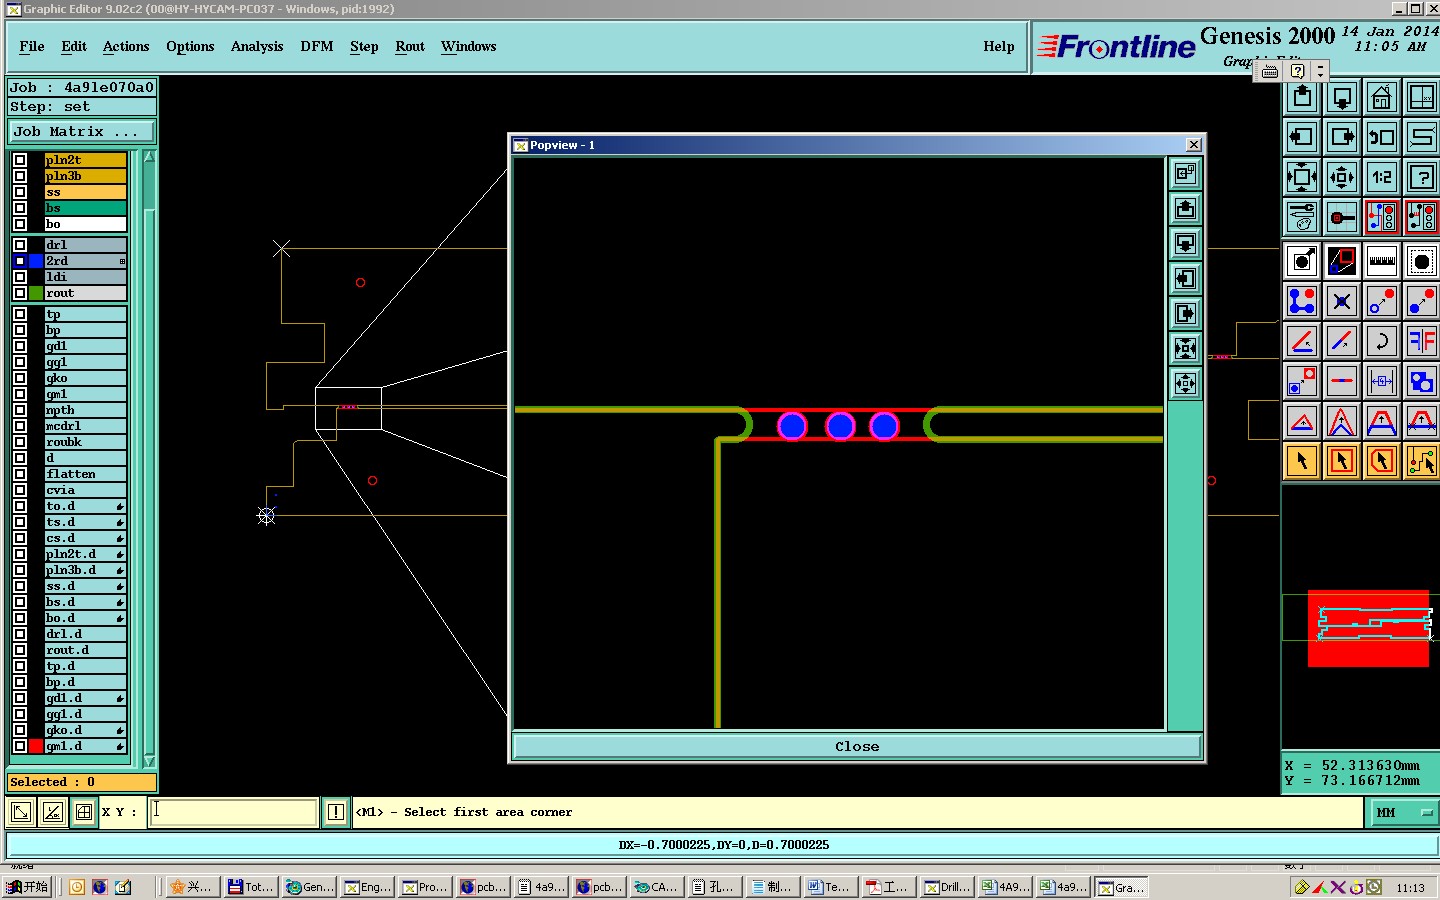Select the mirror F tool icon
The image size is (1440, 900).
(x=1421, y=341)
